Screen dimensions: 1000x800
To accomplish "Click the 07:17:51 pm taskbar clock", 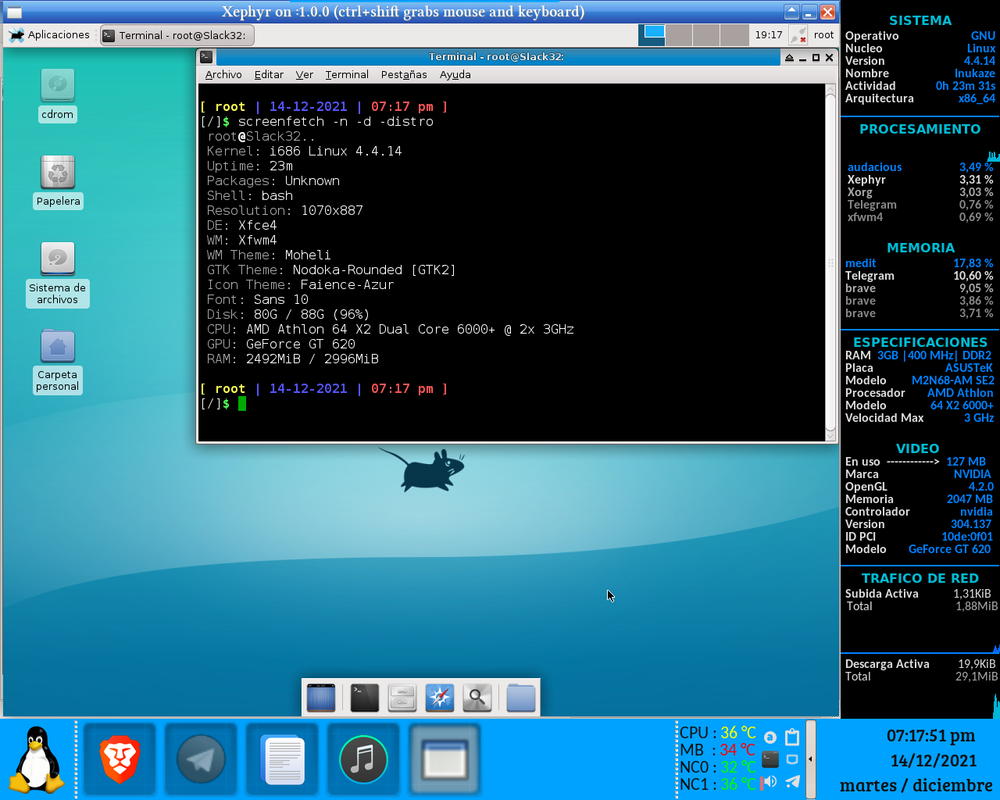I will click(x=930, y=736).
